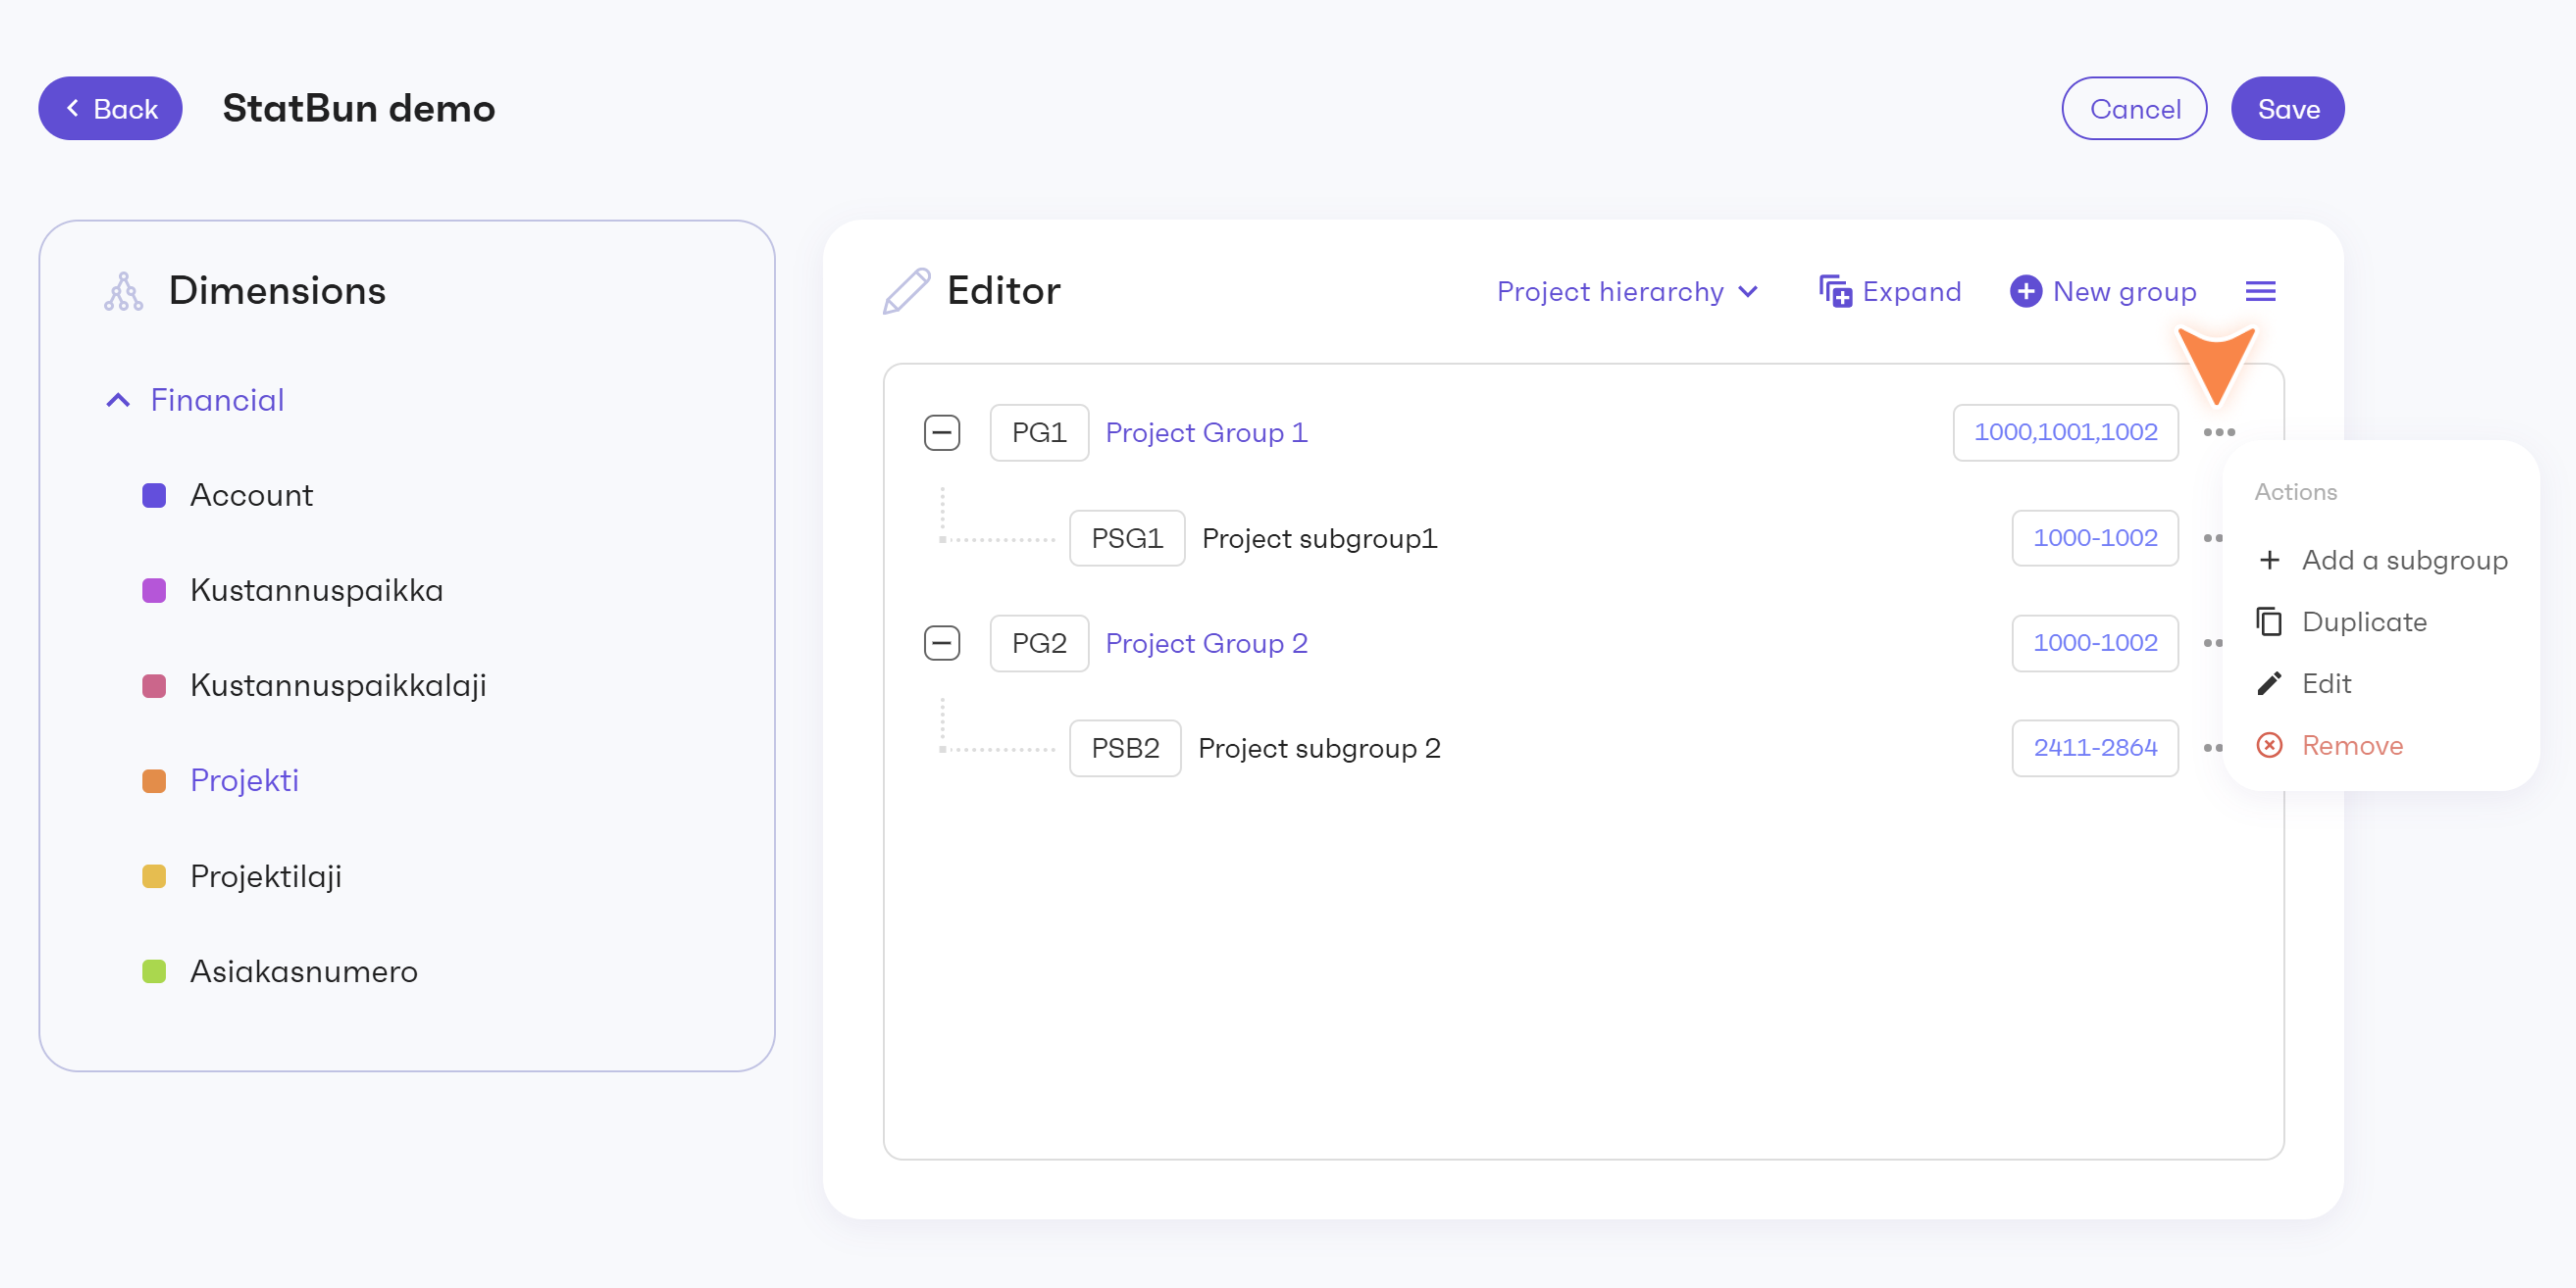Click the Duplicate copy icon
The width and height of the screenshot is (2576, 1288).
pyautogui.click(x=2269, y=622)
